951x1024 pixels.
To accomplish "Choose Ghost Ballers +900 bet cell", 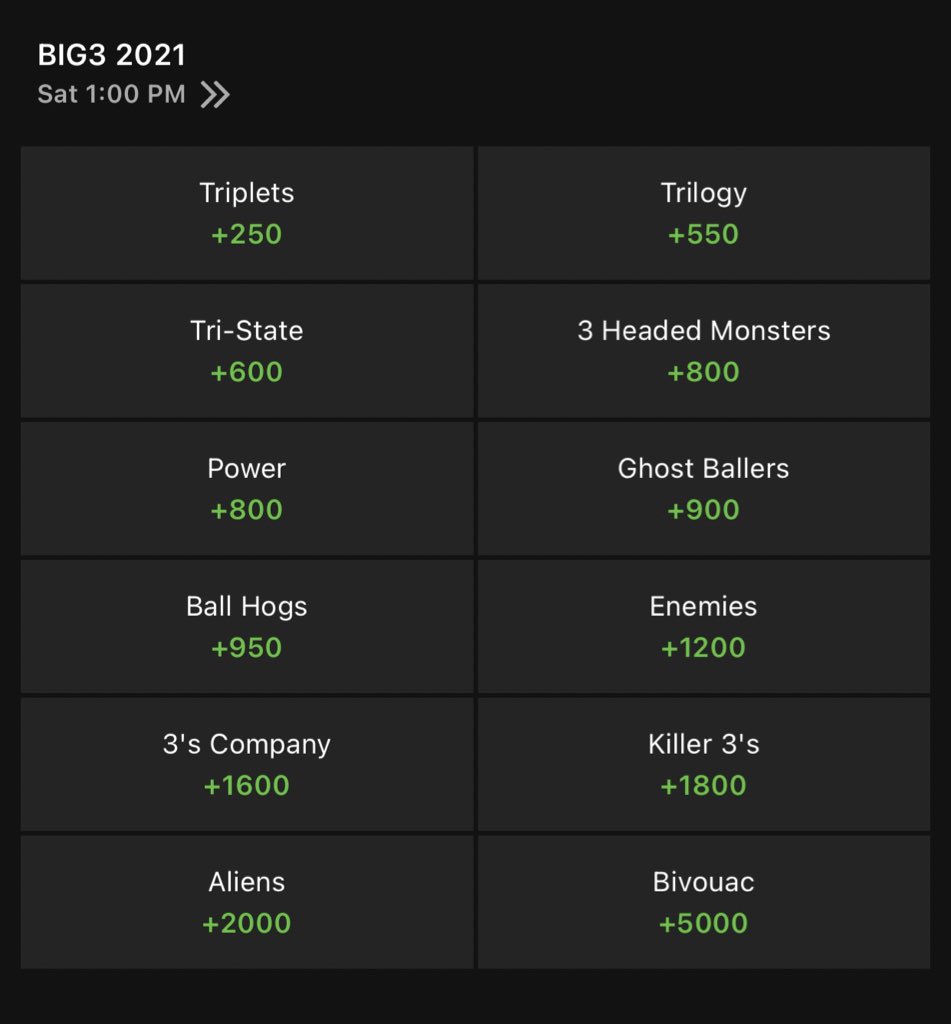I will point(704,488).
